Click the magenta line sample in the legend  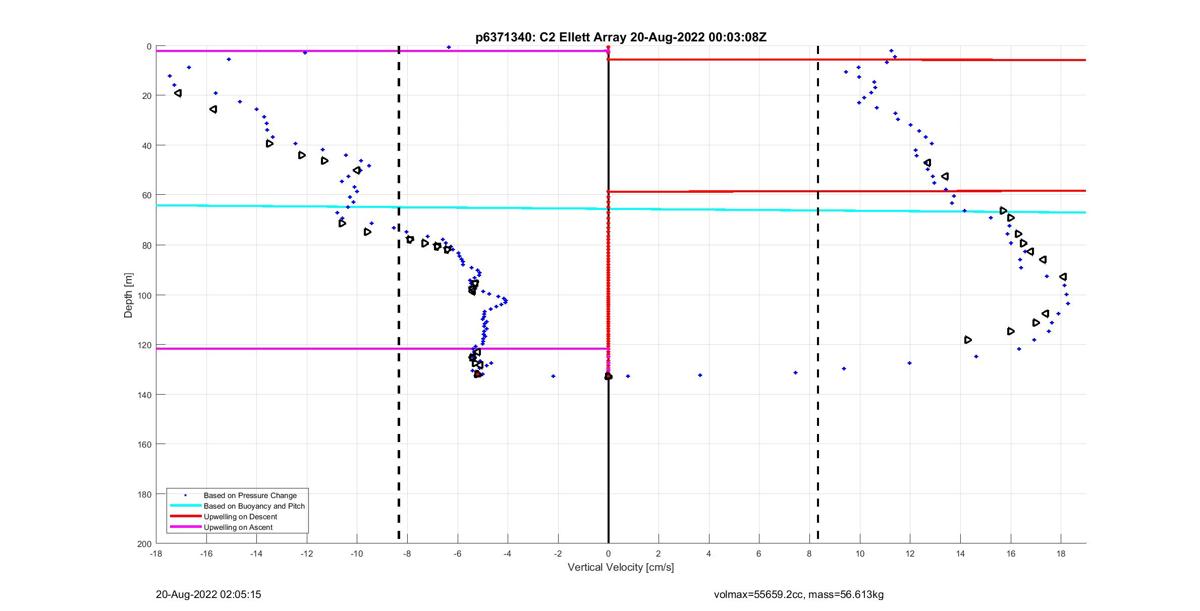click(185, 527)
